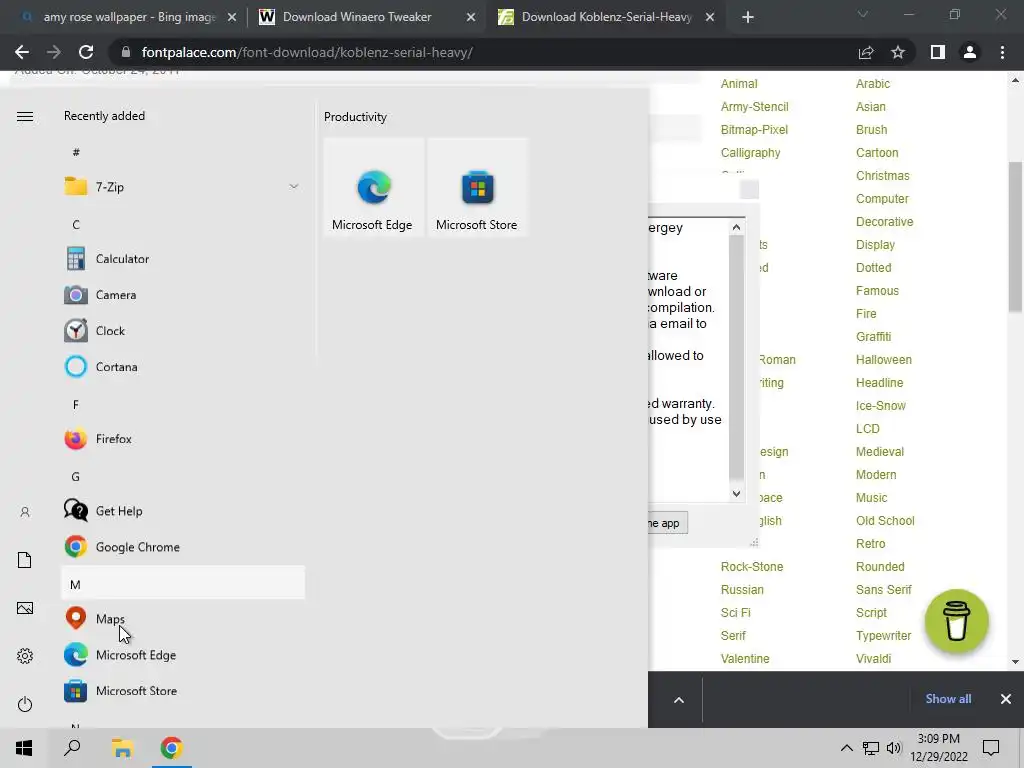Open Chrome tab search dropdown

pos(863,14)
